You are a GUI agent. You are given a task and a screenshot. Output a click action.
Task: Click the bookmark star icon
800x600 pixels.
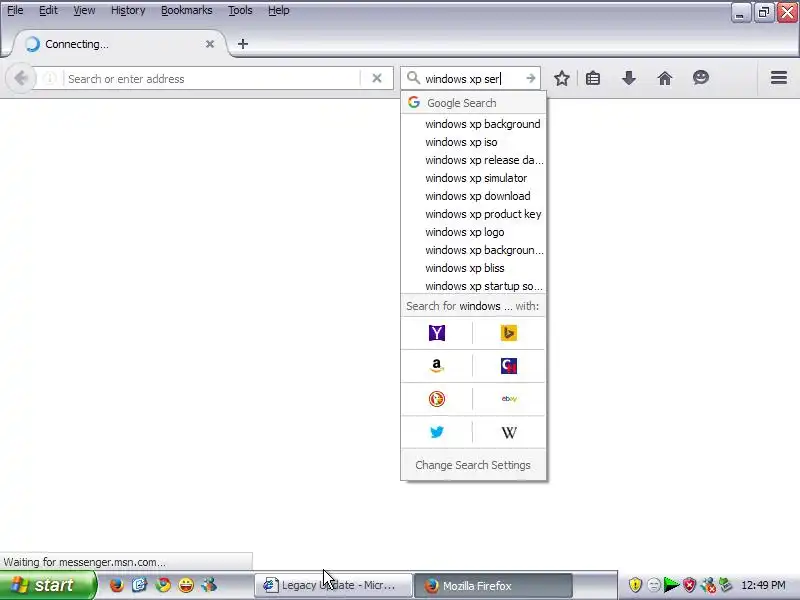[562, 79]
